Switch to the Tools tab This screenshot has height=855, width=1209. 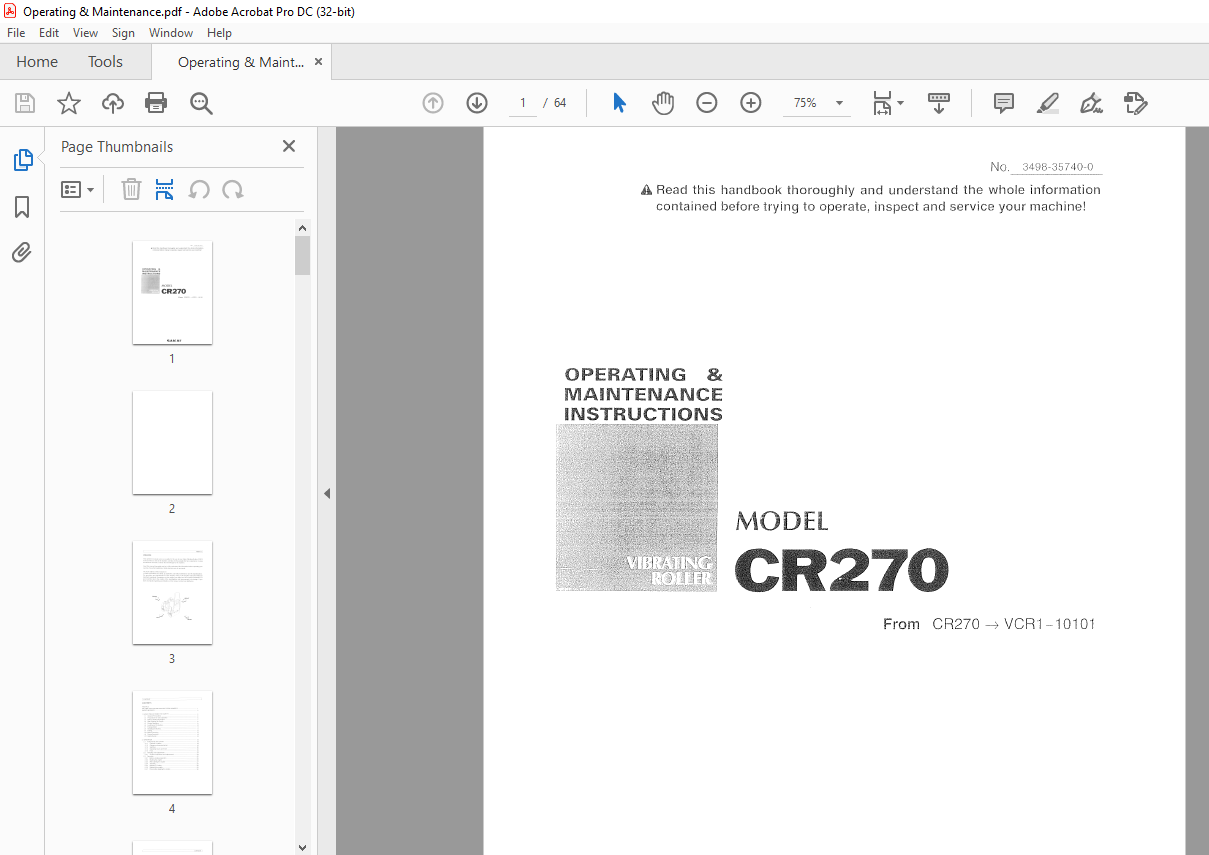pos(105,62)
